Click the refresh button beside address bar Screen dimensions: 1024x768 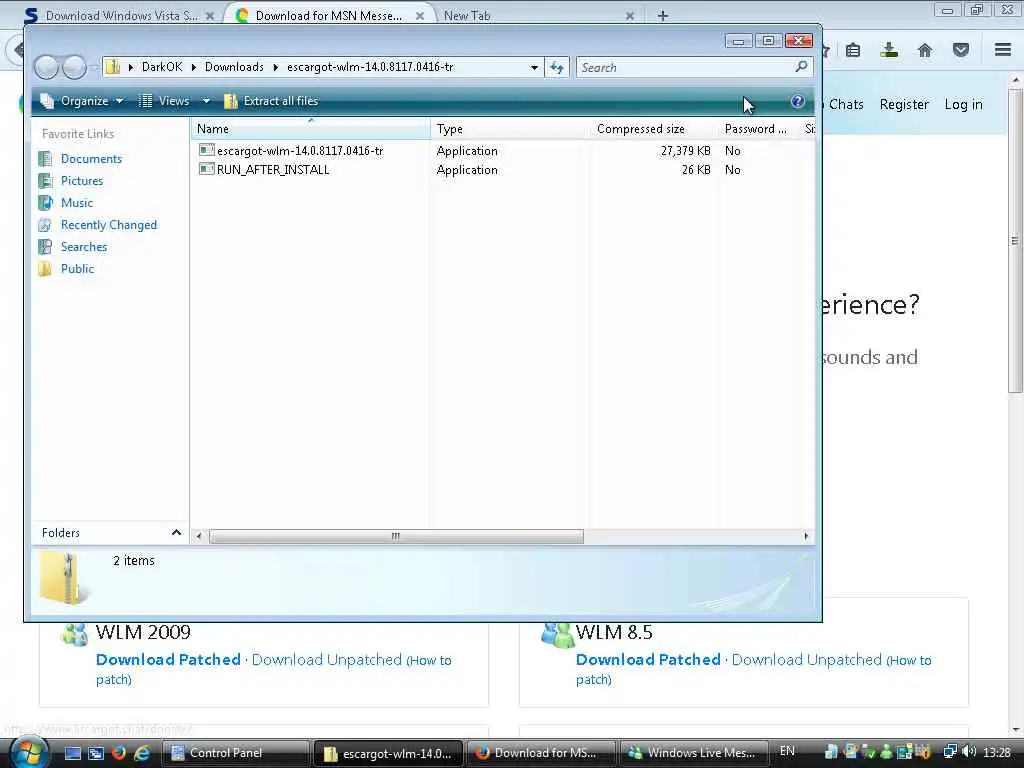(557, 67)
